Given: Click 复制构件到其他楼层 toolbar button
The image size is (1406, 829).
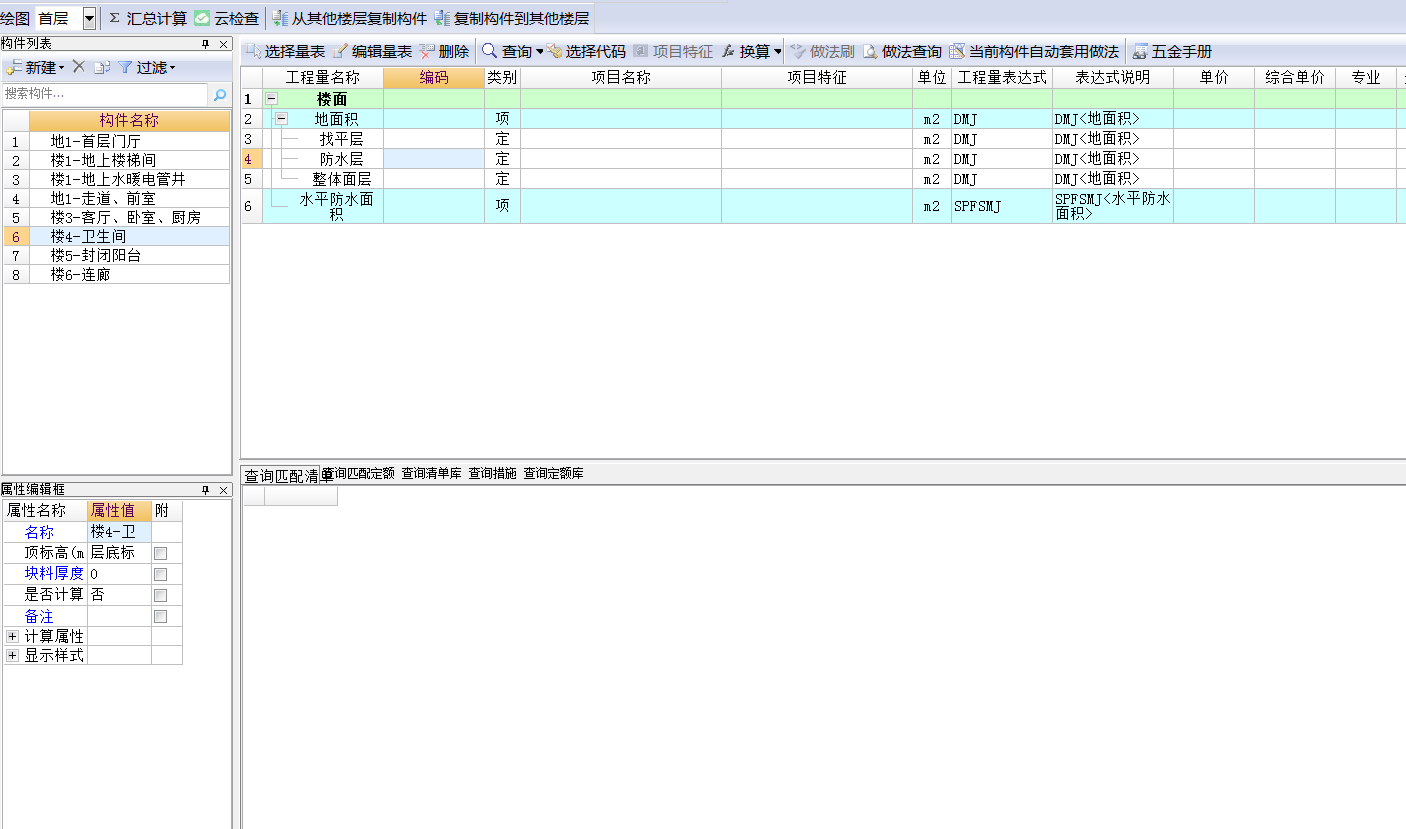Looking at the screenshot, I should pos(511,18).
